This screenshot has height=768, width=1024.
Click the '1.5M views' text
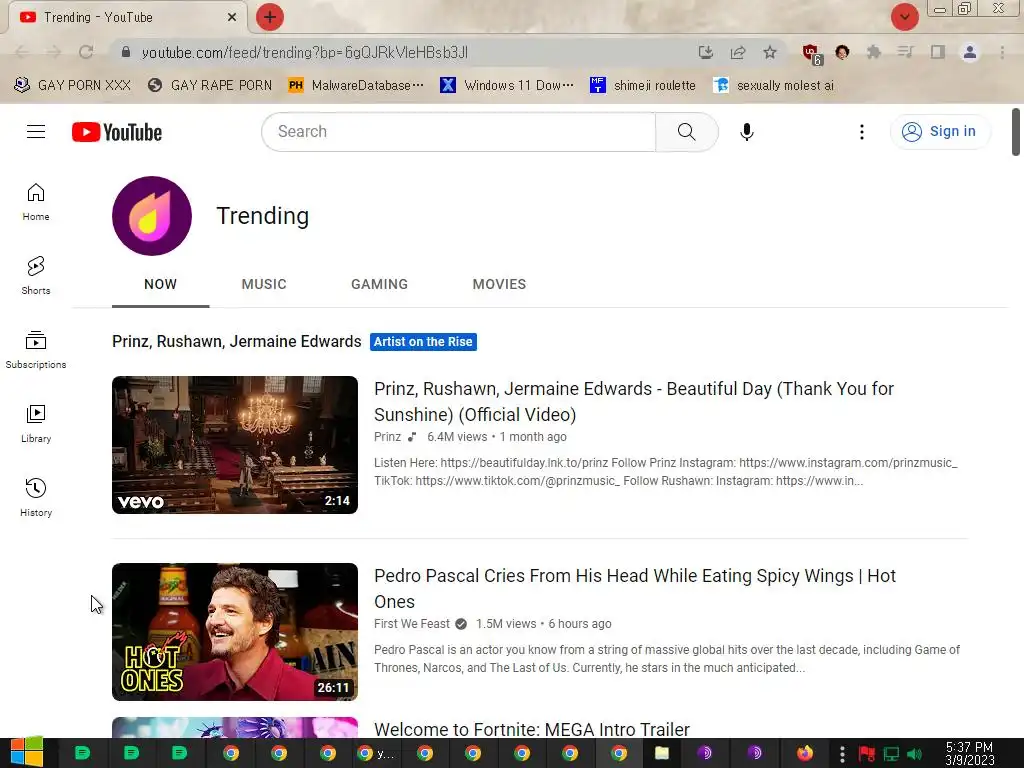[505, 624]
